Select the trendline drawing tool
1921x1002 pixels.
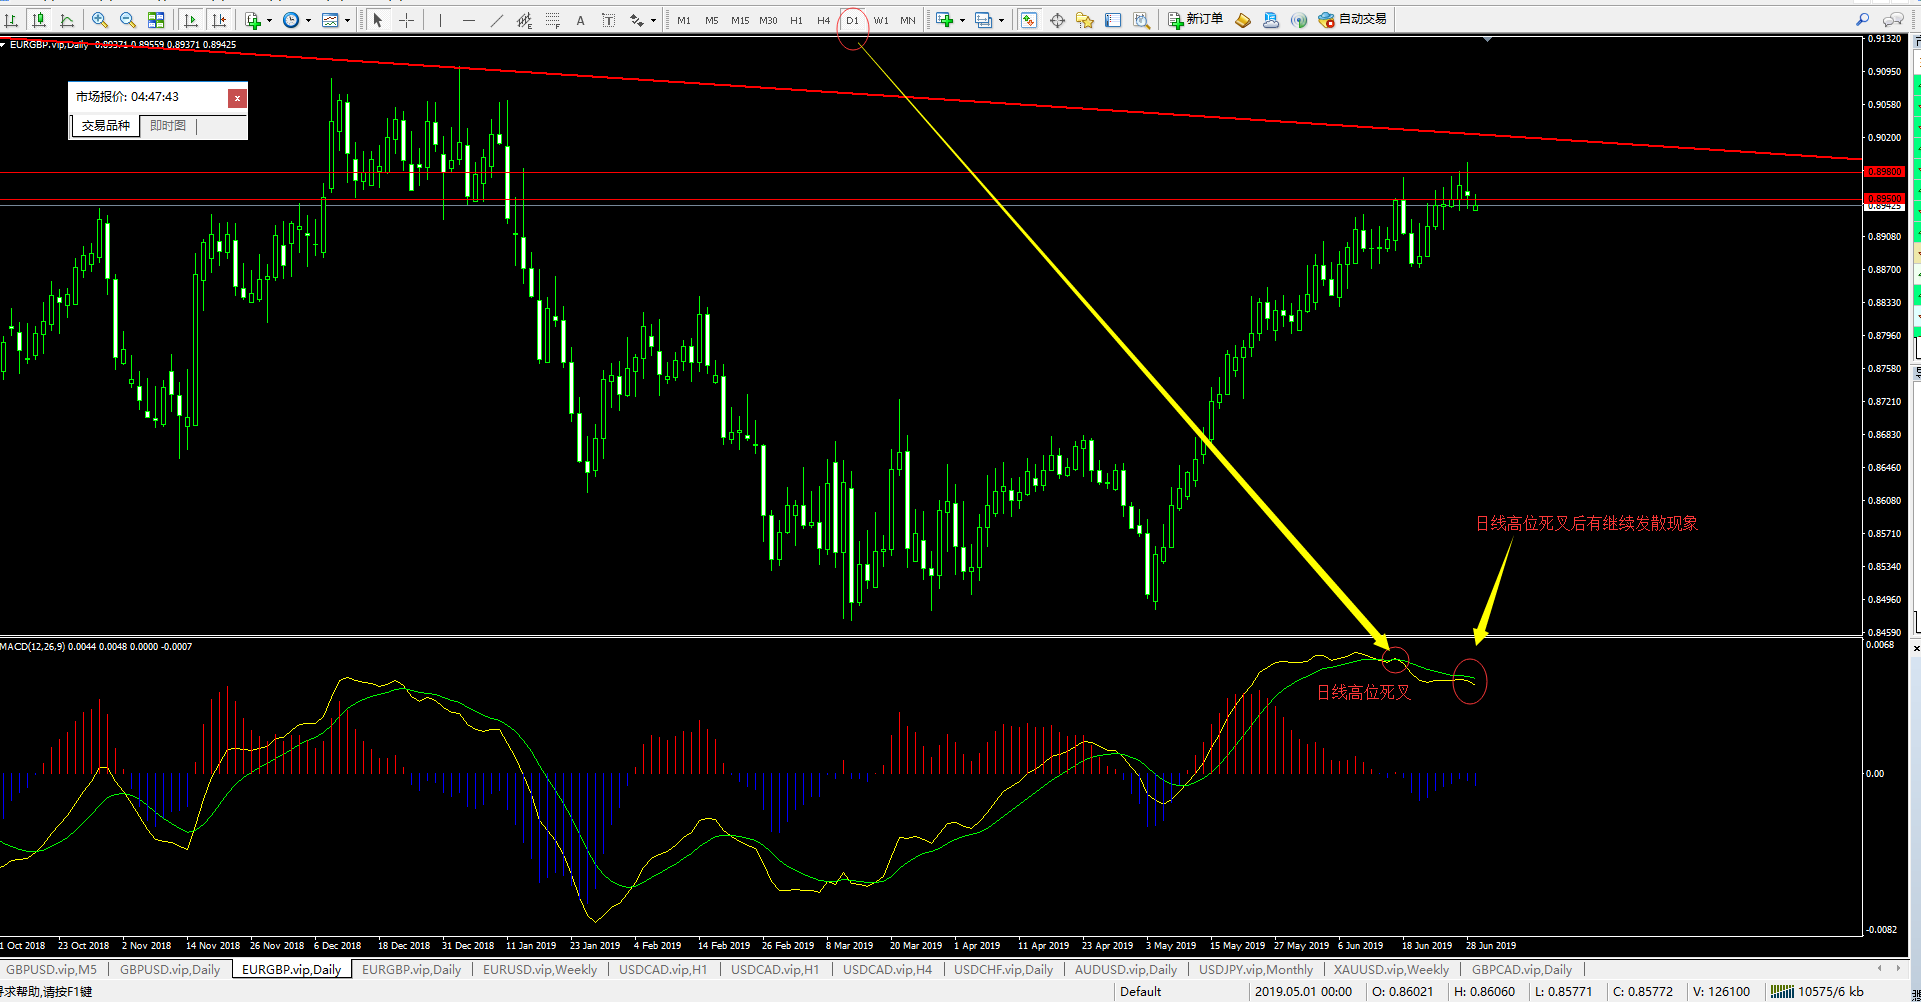[496, 20]
